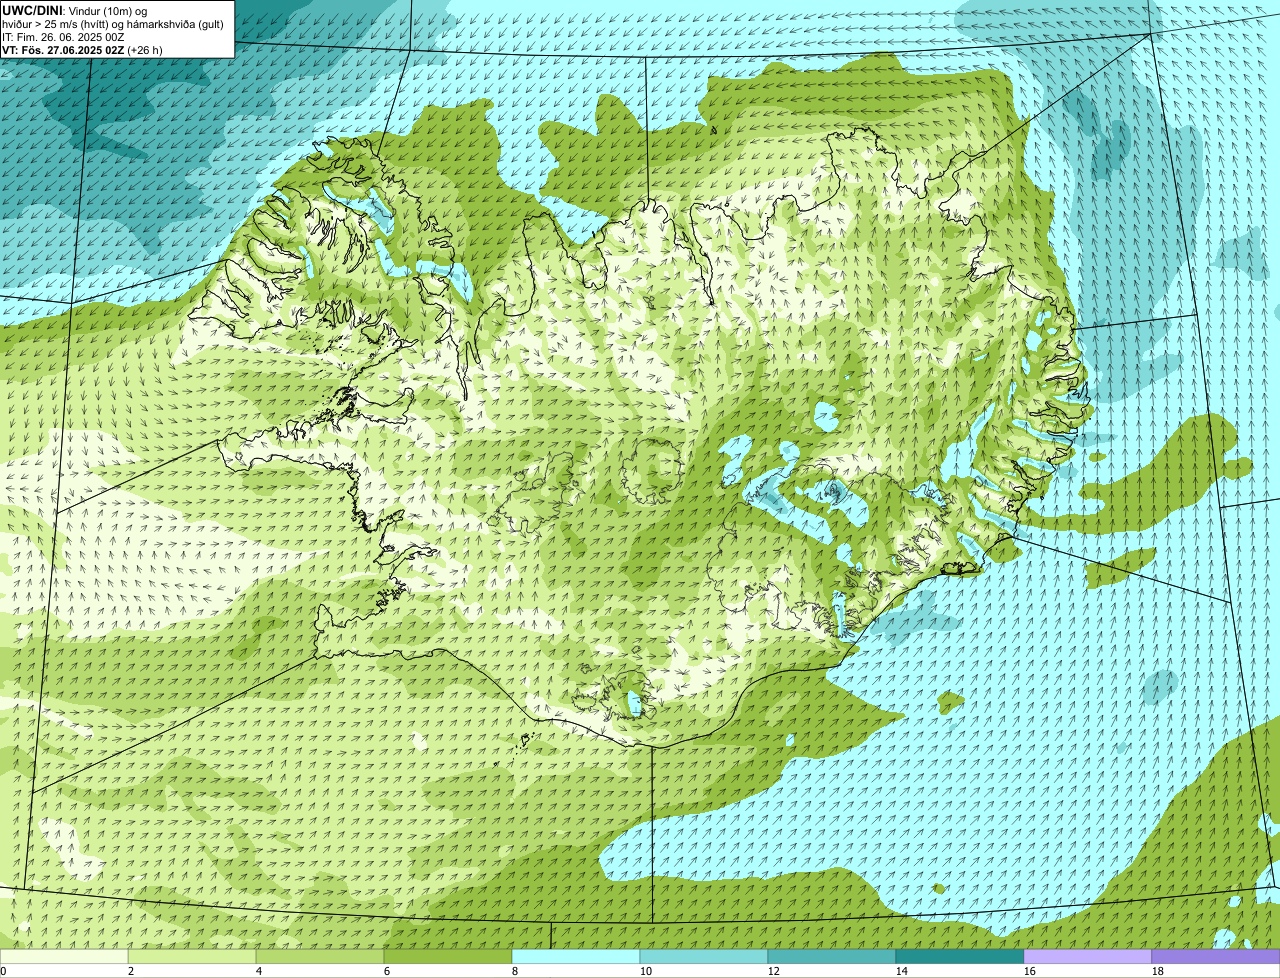Click the 16–18 m/s light purple legend swatch
The width and height of the screenshot is (1280, 978).
1088,957
